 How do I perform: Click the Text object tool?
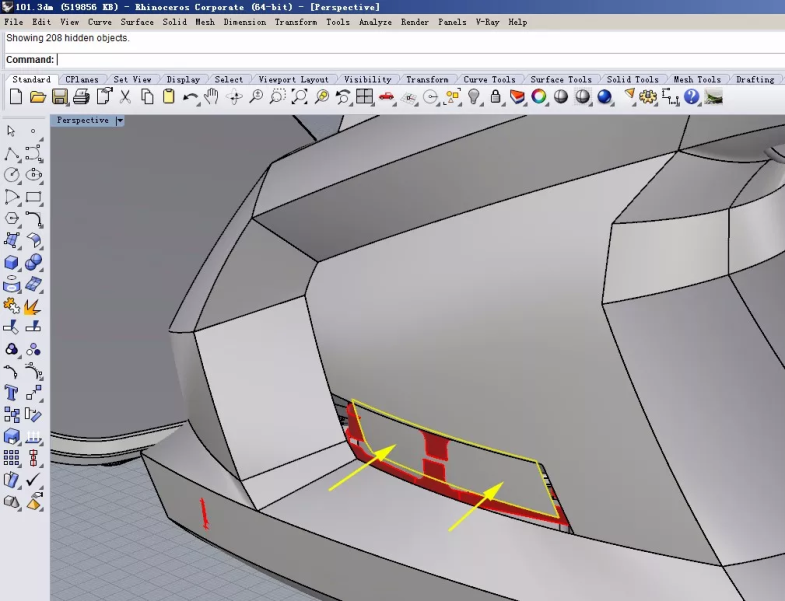coord(12,393)
